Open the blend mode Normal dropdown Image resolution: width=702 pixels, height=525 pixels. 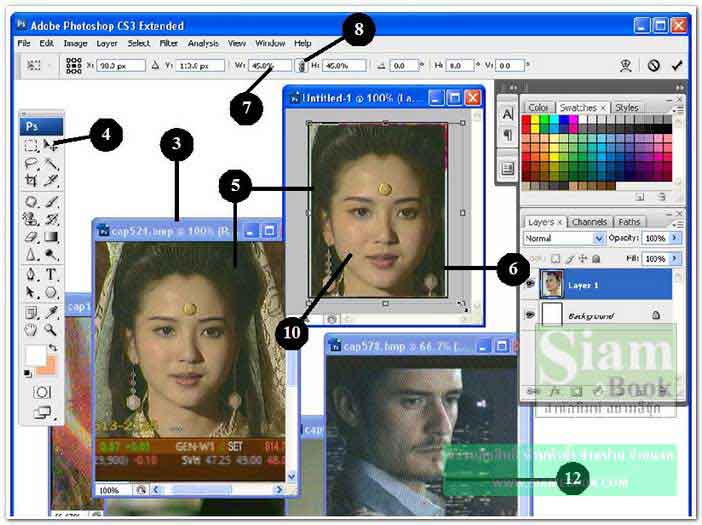click(599, 239)
